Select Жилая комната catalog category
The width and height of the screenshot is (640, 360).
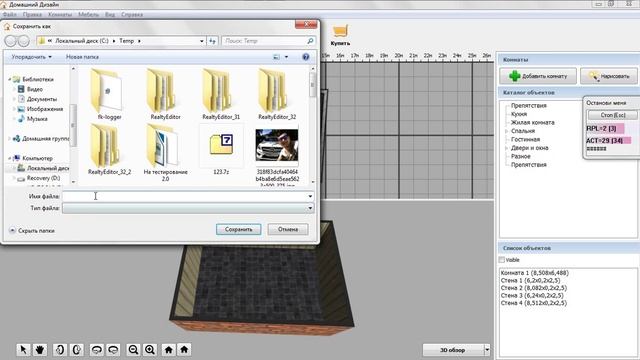[533, 122]
